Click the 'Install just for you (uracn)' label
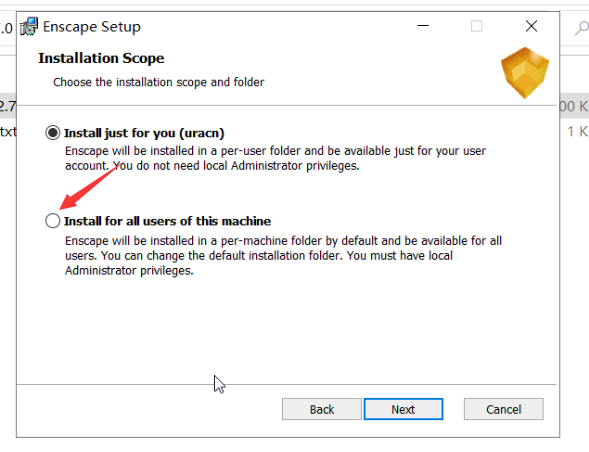Viewport: 589px width, 452px height. 144,133
